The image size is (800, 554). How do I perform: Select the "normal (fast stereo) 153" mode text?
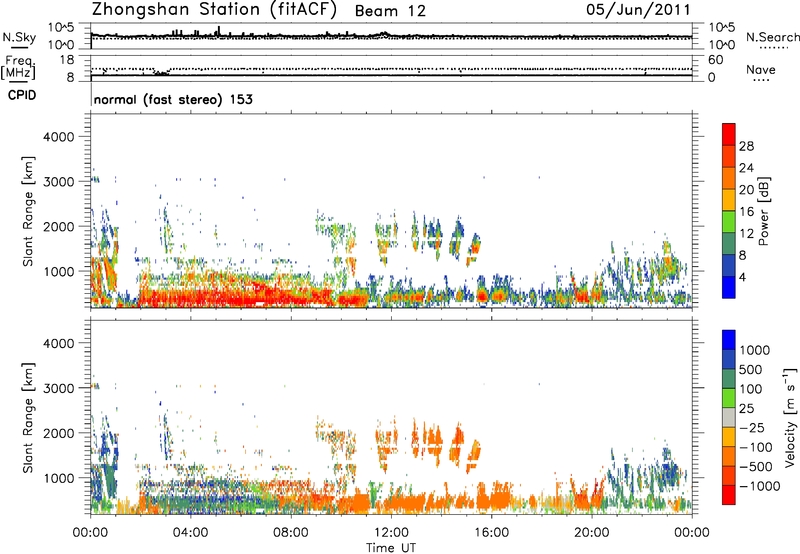[x=173, y=99]
